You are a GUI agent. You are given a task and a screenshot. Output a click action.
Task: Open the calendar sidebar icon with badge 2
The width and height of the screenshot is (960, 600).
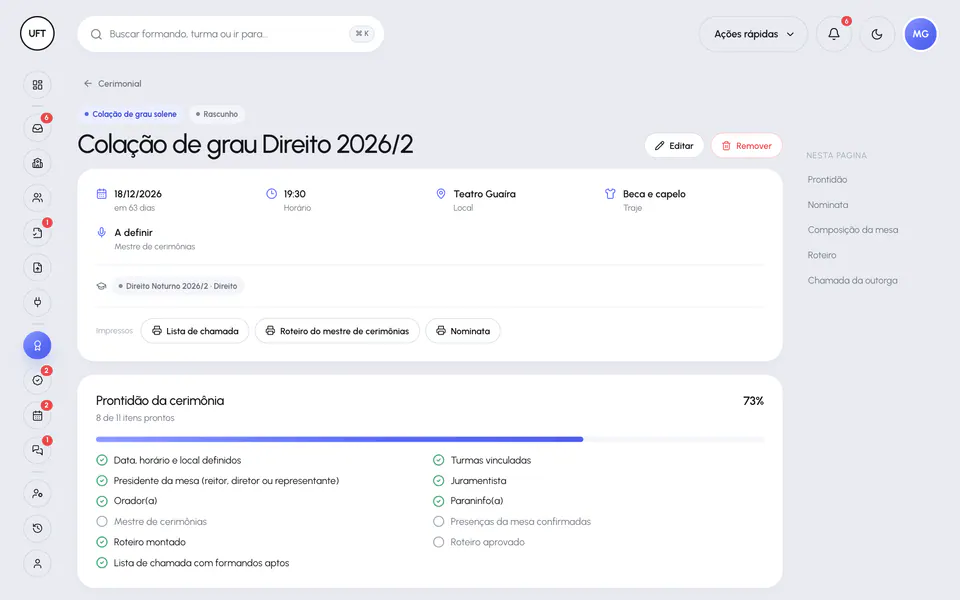click(x=37, y=415)
